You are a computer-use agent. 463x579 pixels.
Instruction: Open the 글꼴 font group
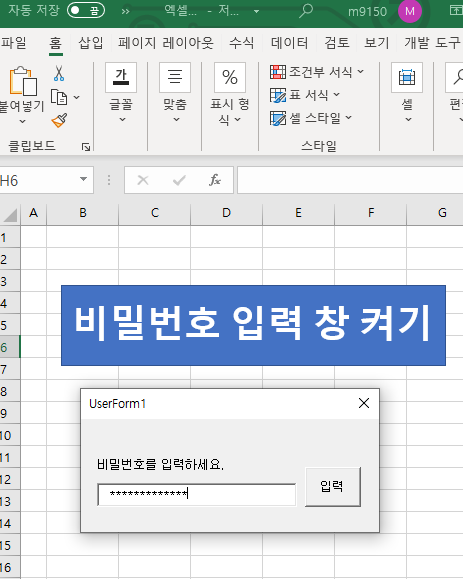[121, 93]
